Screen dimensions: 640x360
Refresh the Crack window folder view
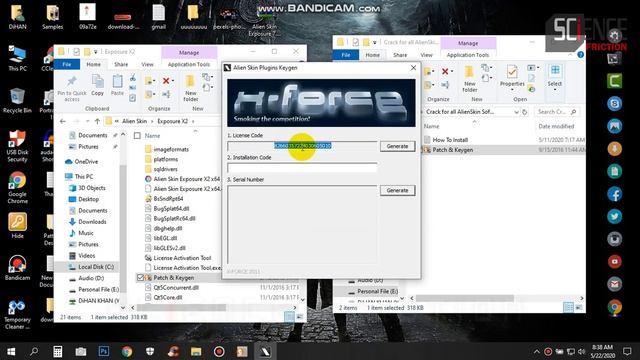pos(525,112)
